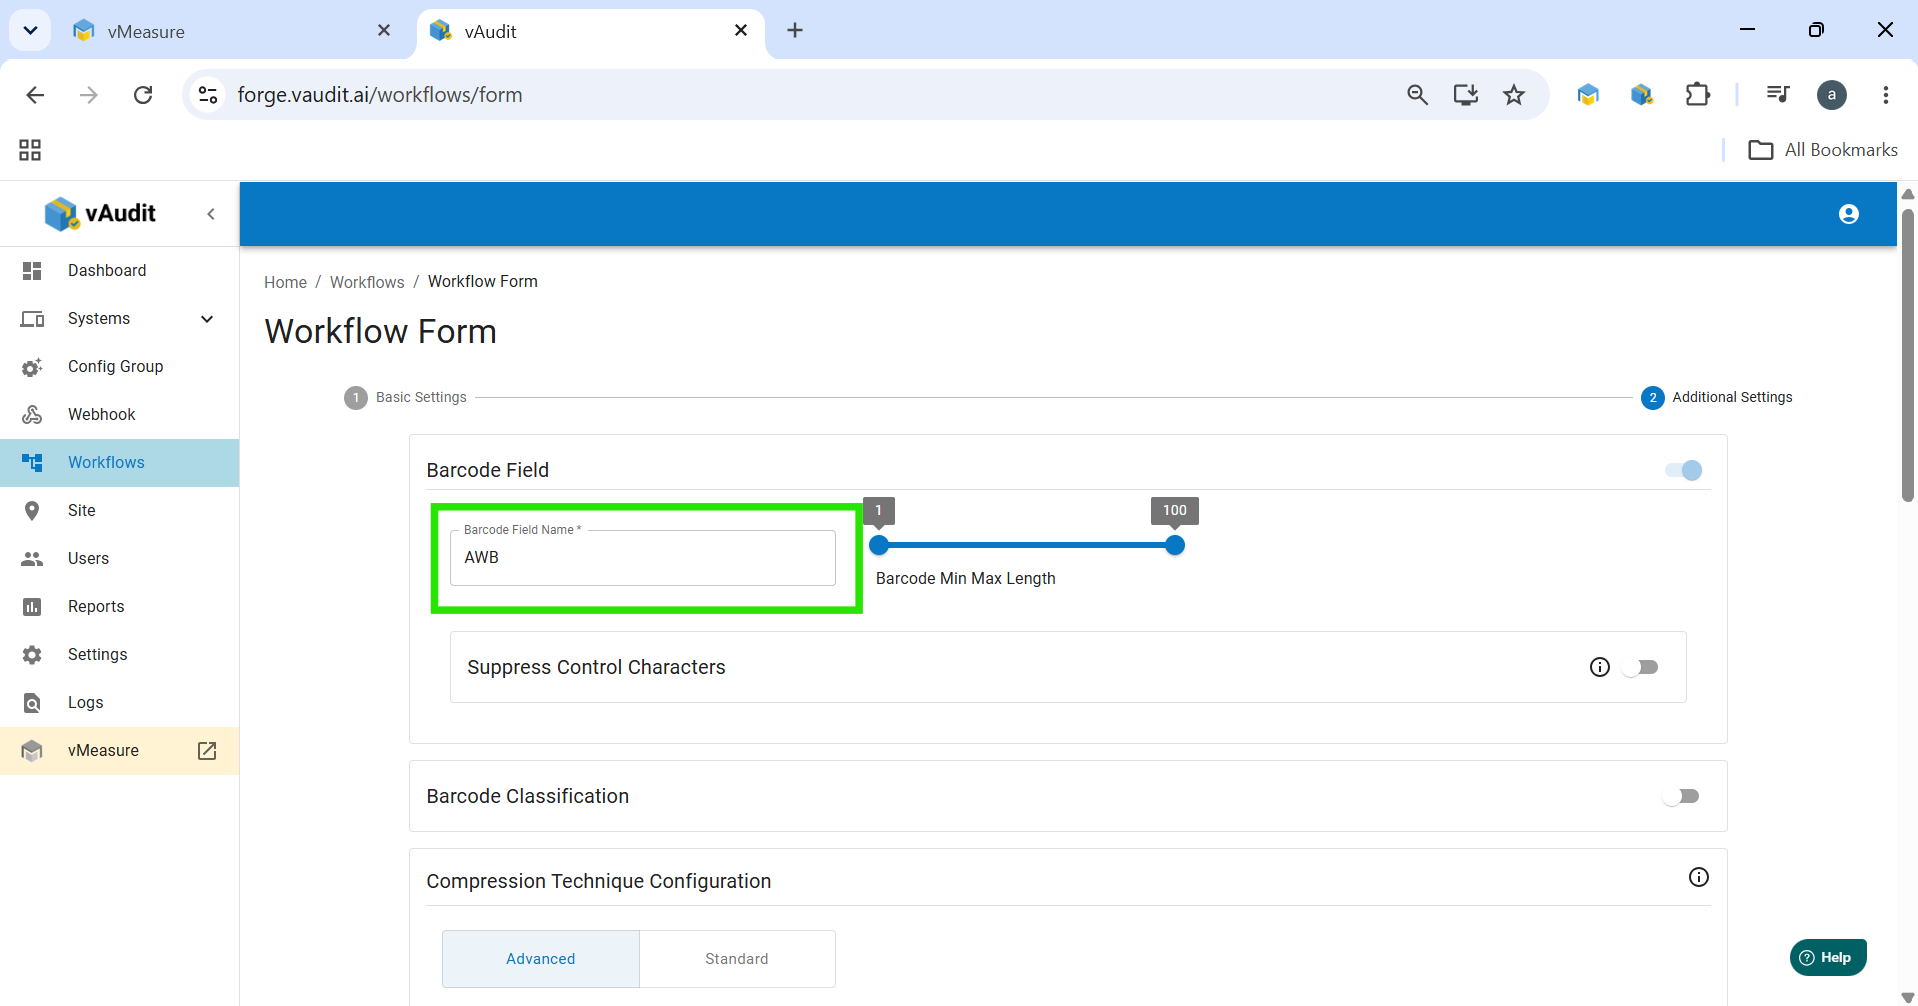Bookmark this page with the star icon
The width and height of the screenshot is (1918, 1006).
pyautogui.click(x=1514, y=95)
